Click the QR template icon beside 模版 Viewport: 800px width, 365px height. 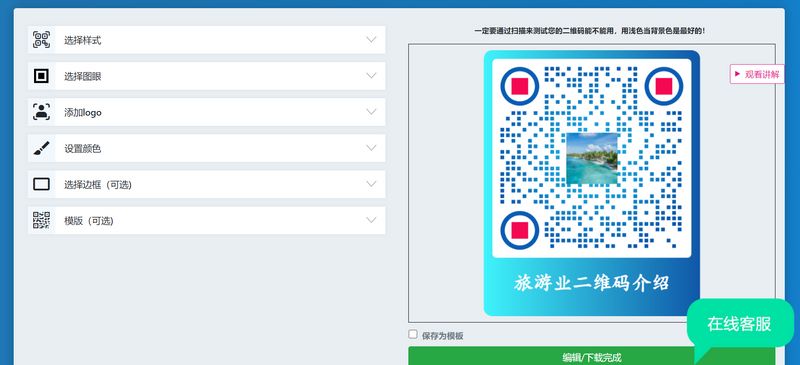41,221
